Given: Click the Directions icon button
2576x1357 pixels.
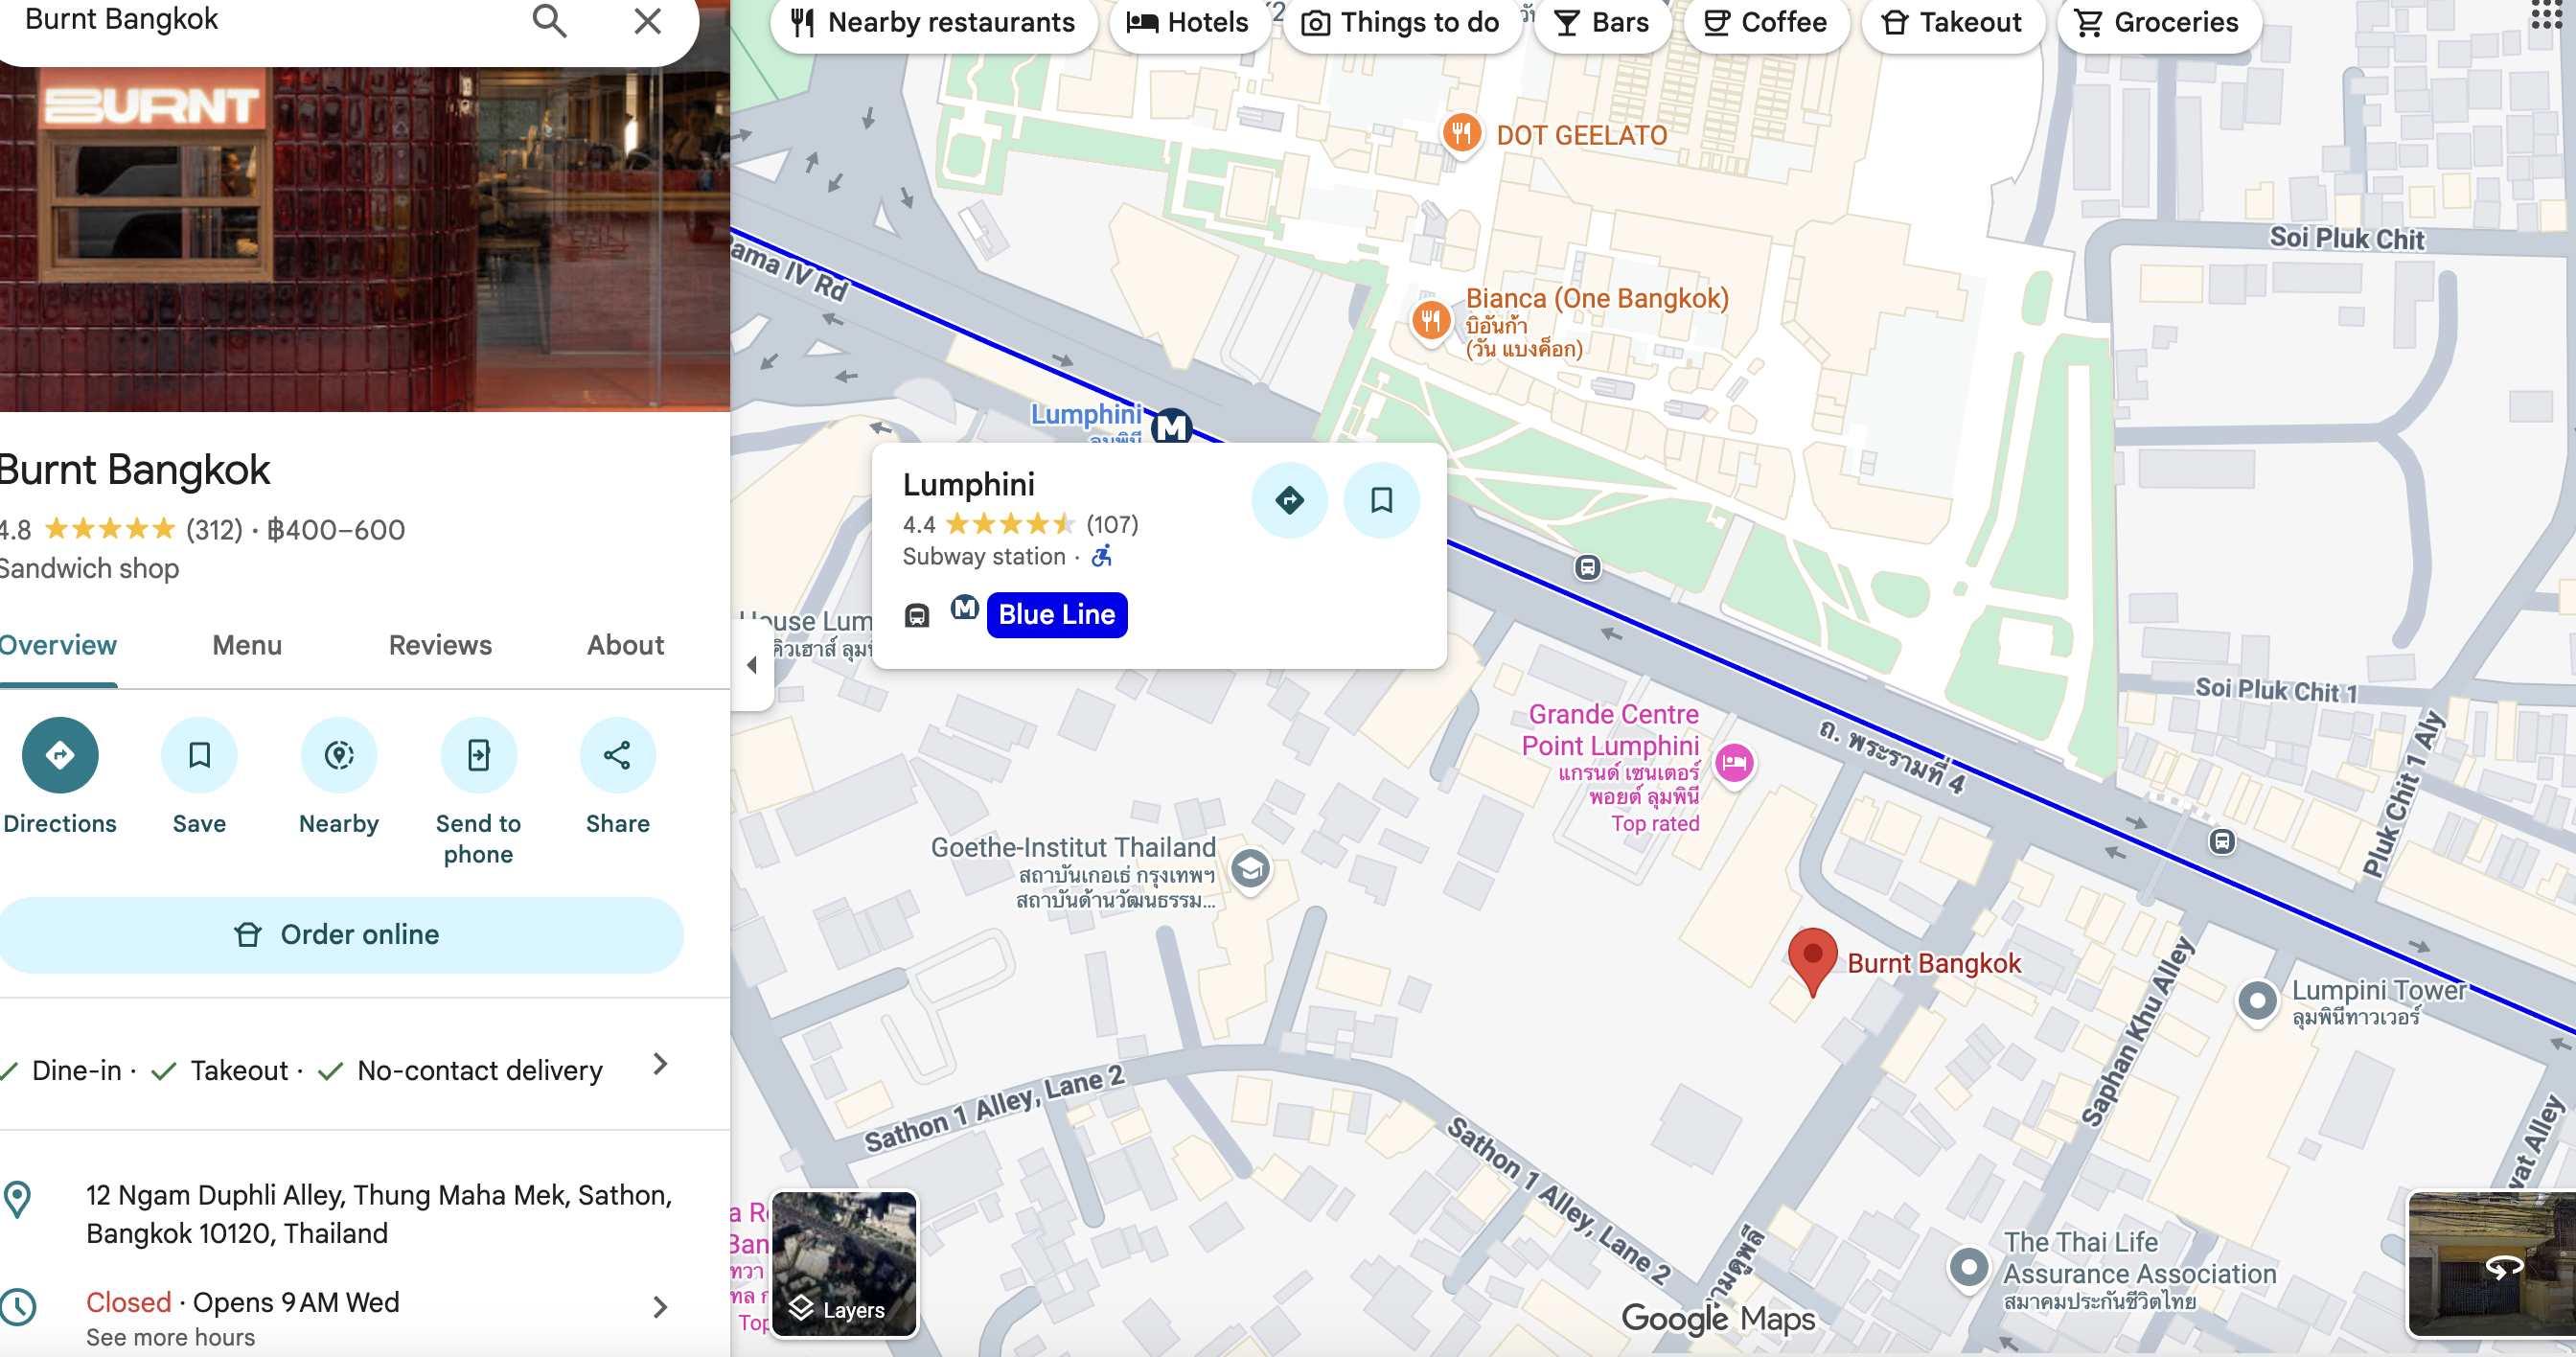Looking at the screenshot, I should click(x=60, y=755).
